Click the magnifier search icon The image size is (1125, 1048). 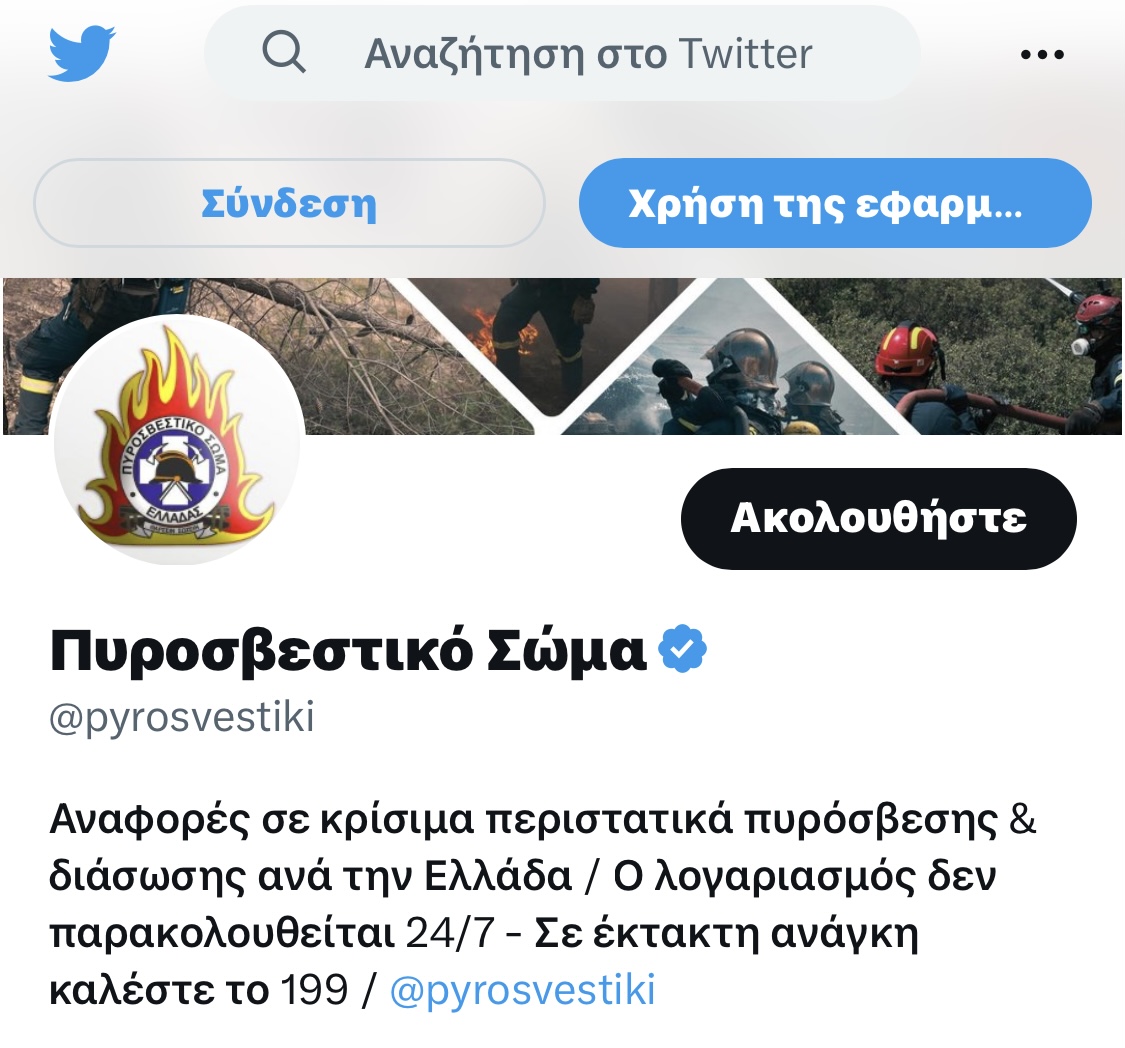pos(283,52)
